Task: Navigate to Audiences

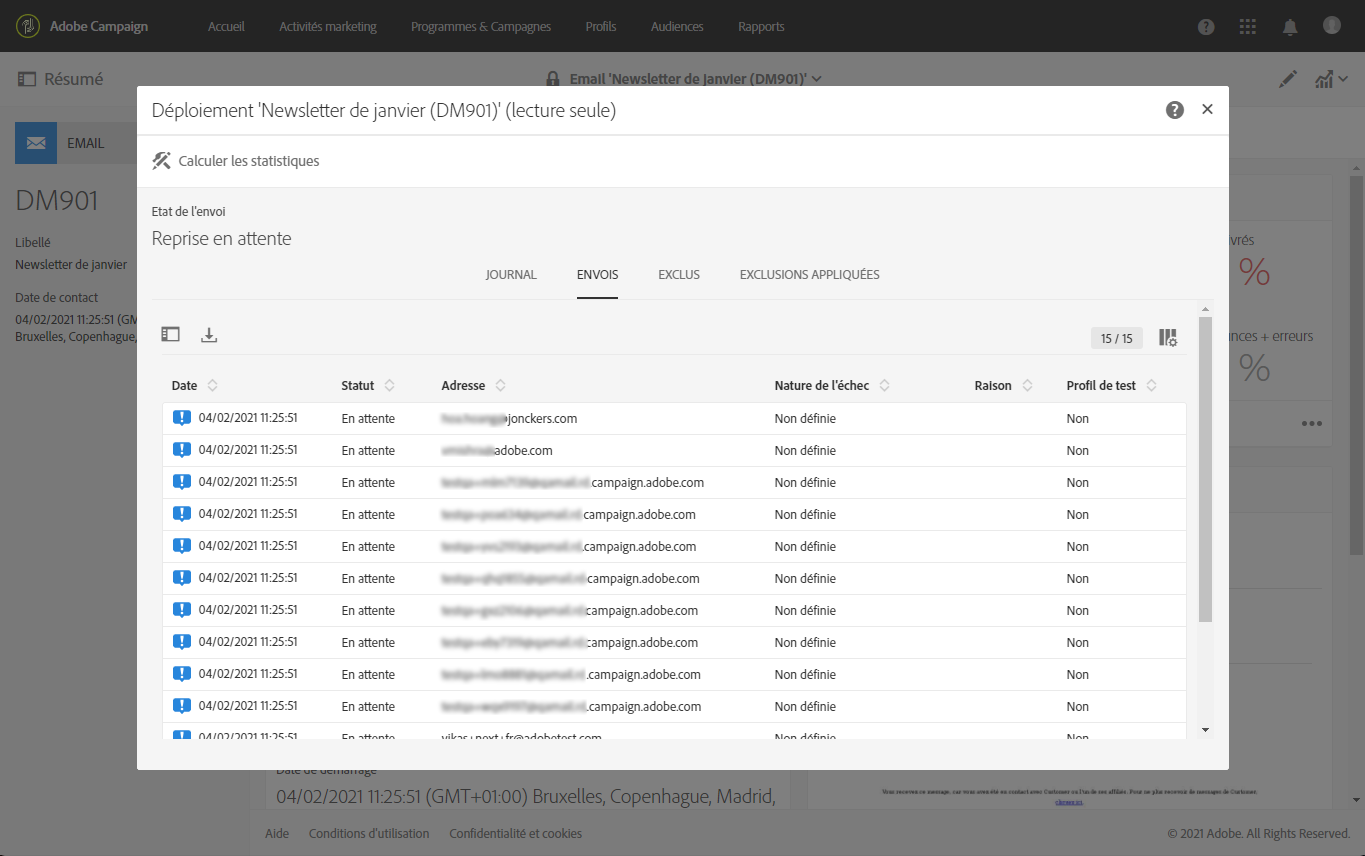Action: click(x=677, y=27)
